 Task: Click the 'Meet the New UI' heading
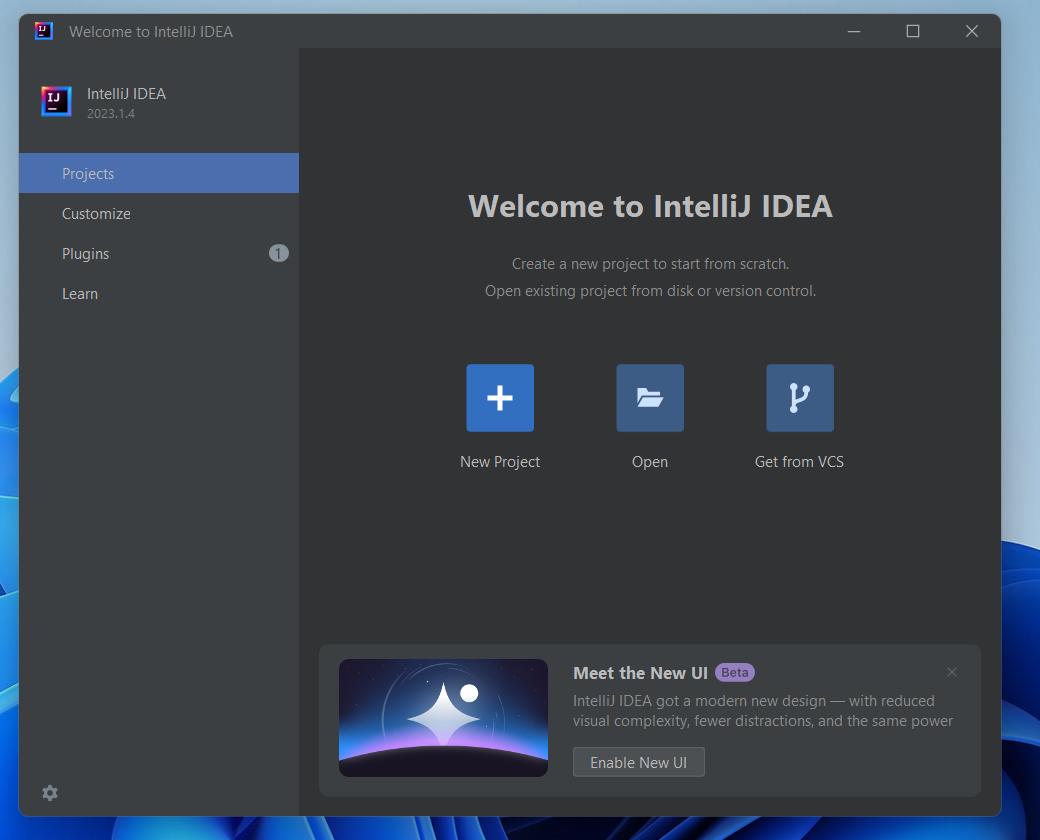point(640,673)
